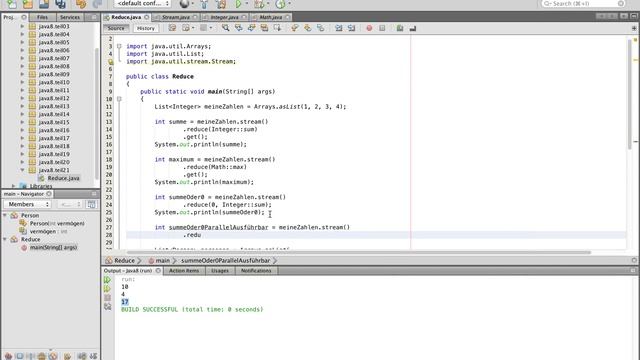The image size is (640, 360).
Task: Collapse the Reduce node in Navigator
Action: 5,239
